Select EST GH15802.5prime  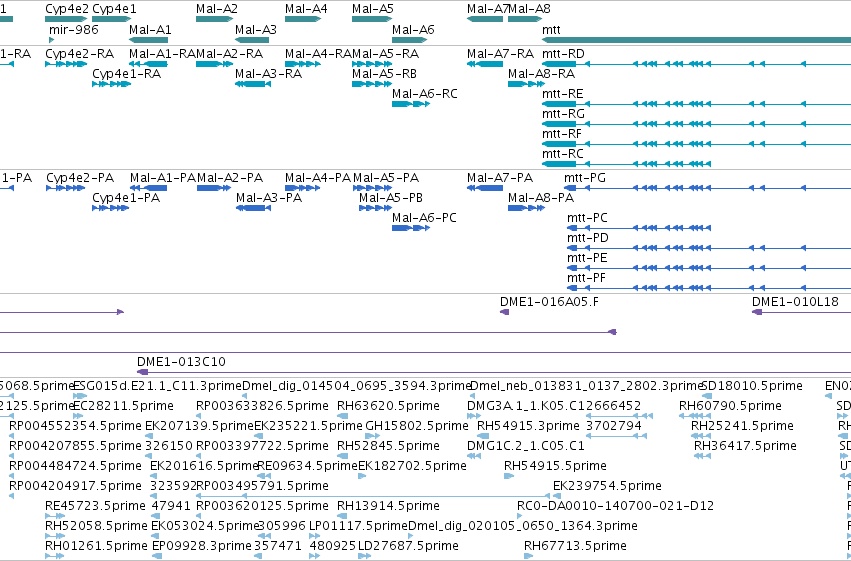tap(372, 436)
